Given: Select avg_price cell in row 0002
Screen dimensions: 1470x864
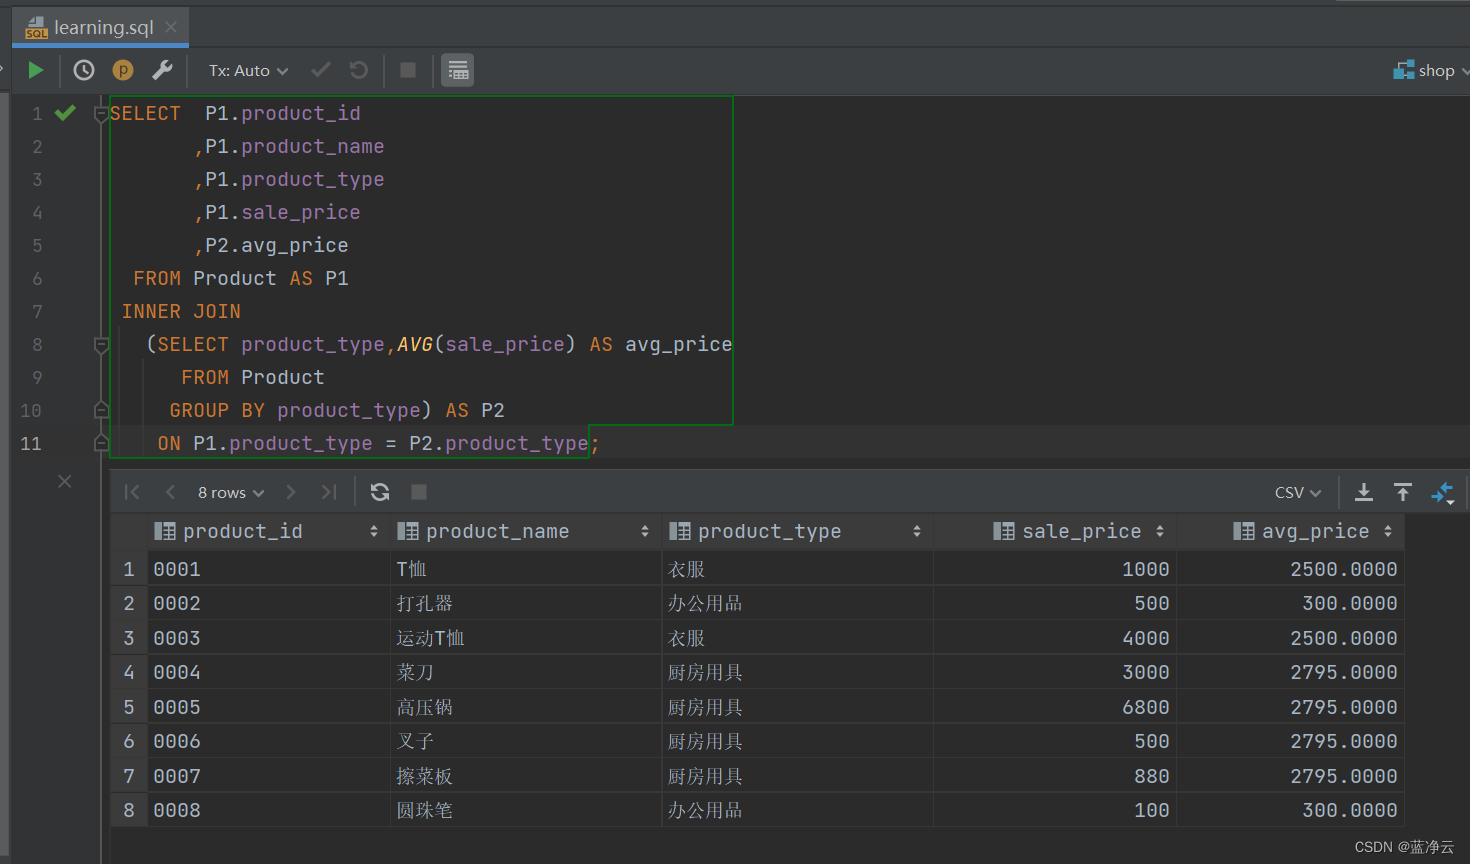Looking at the screenshot, I should coord(1290,603).
